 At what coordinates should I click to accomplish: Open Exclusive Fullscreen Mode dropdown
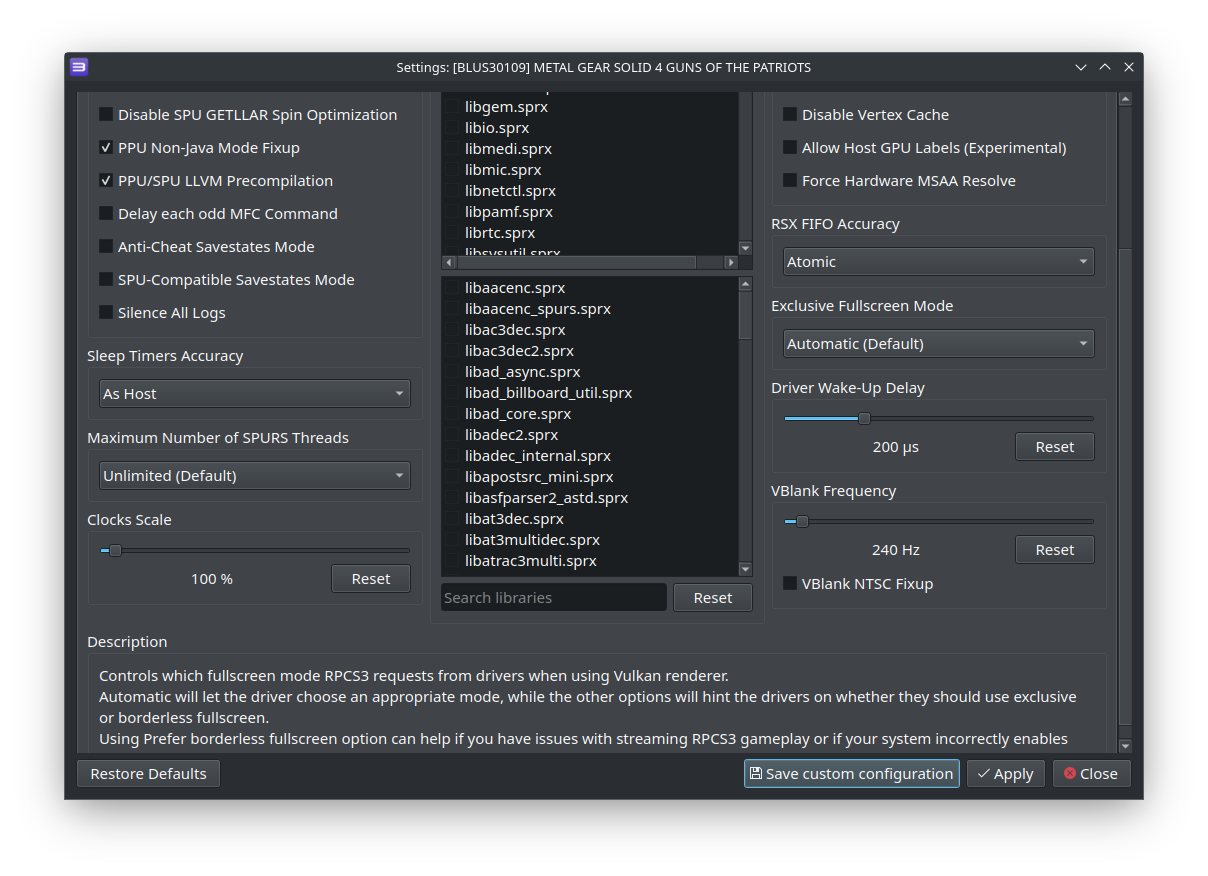click(x=939, y=344)
